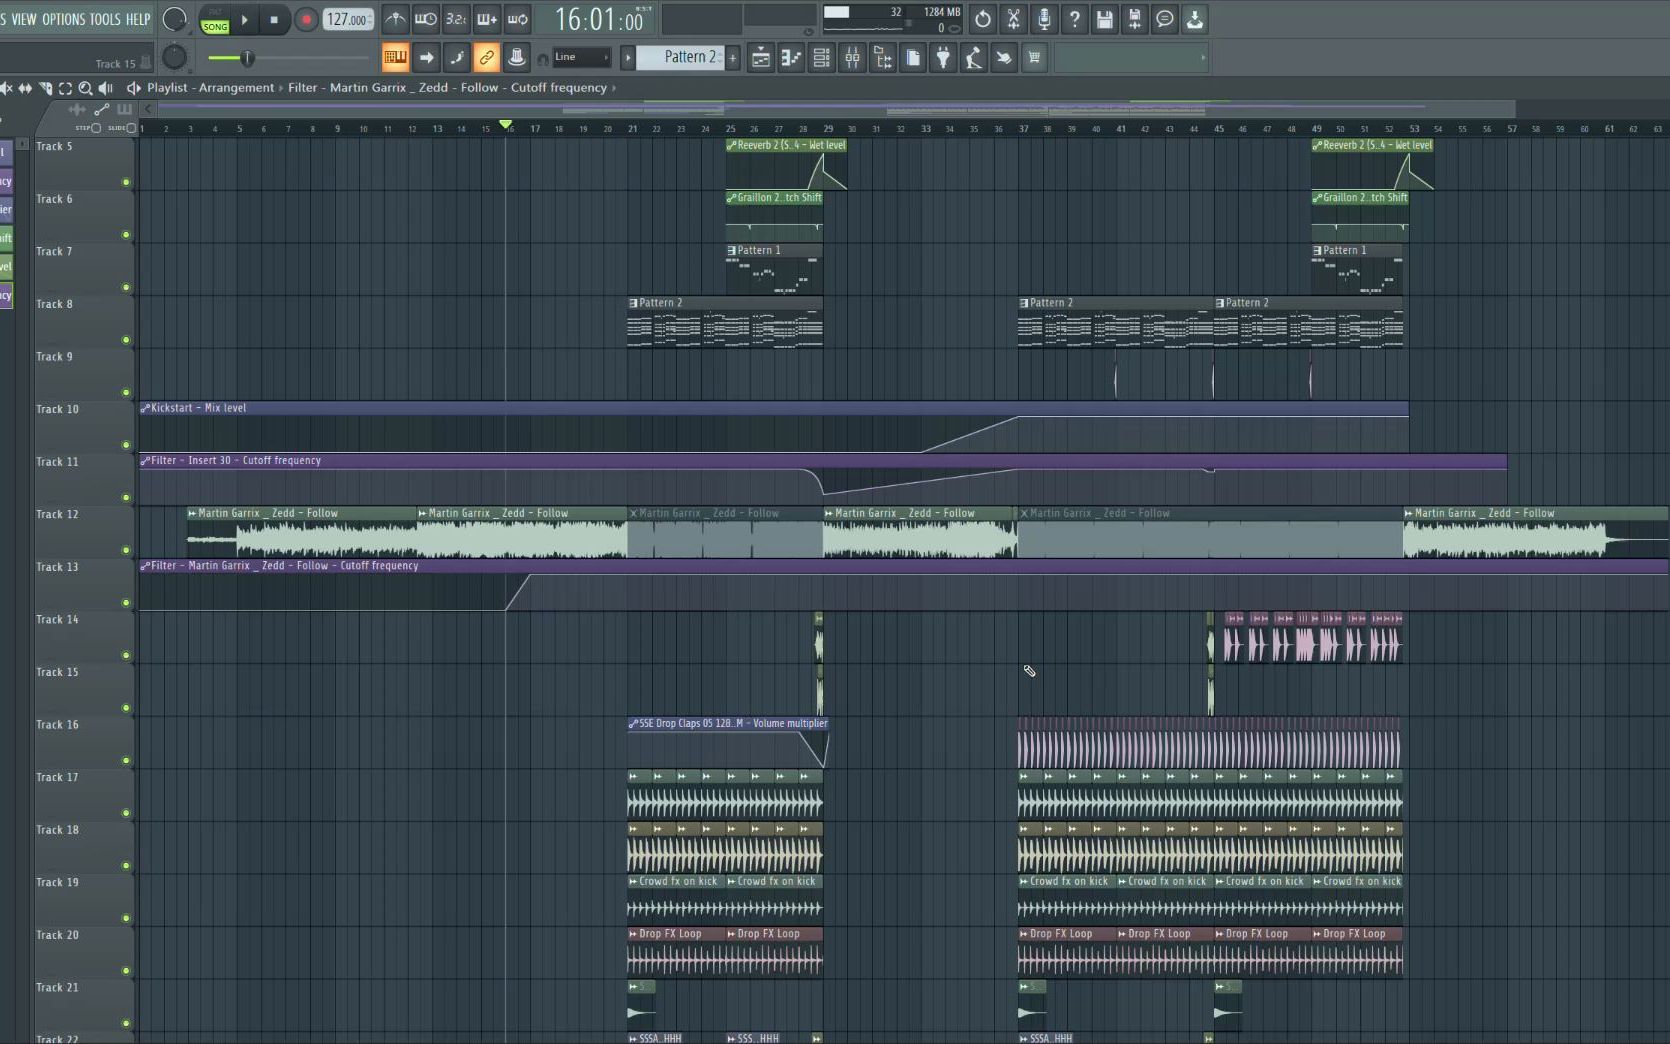
Task: Open the tempo tapper icon
Action: coord(973,58)
